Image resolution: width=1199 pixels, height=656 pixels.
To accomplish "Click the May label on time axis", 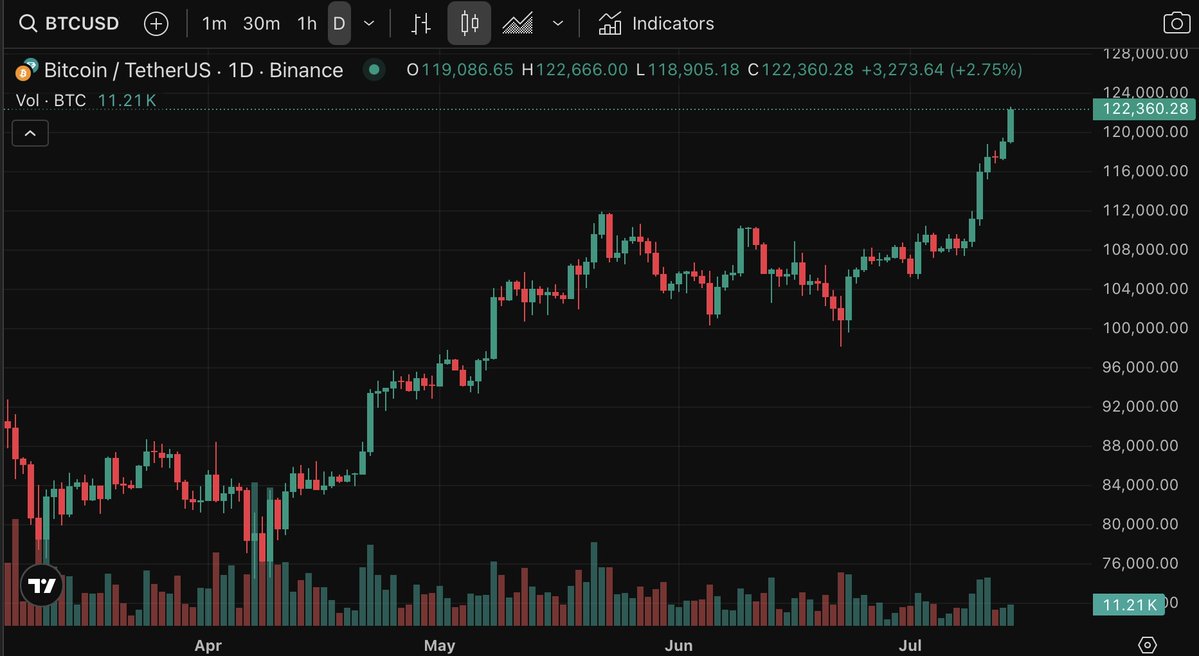I will [440, 645].
